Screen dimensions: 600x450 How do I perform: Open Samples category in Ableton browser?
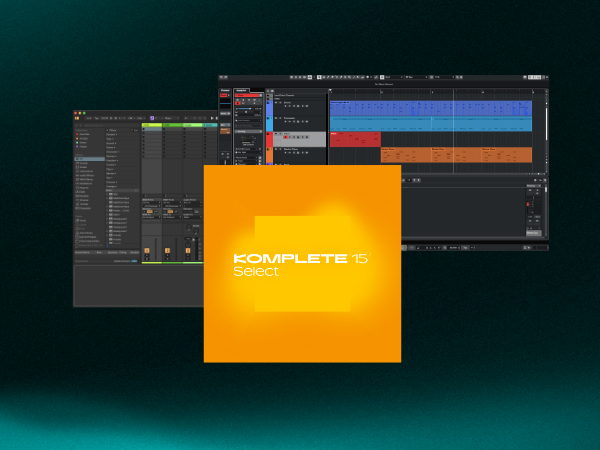pos(83,196)
